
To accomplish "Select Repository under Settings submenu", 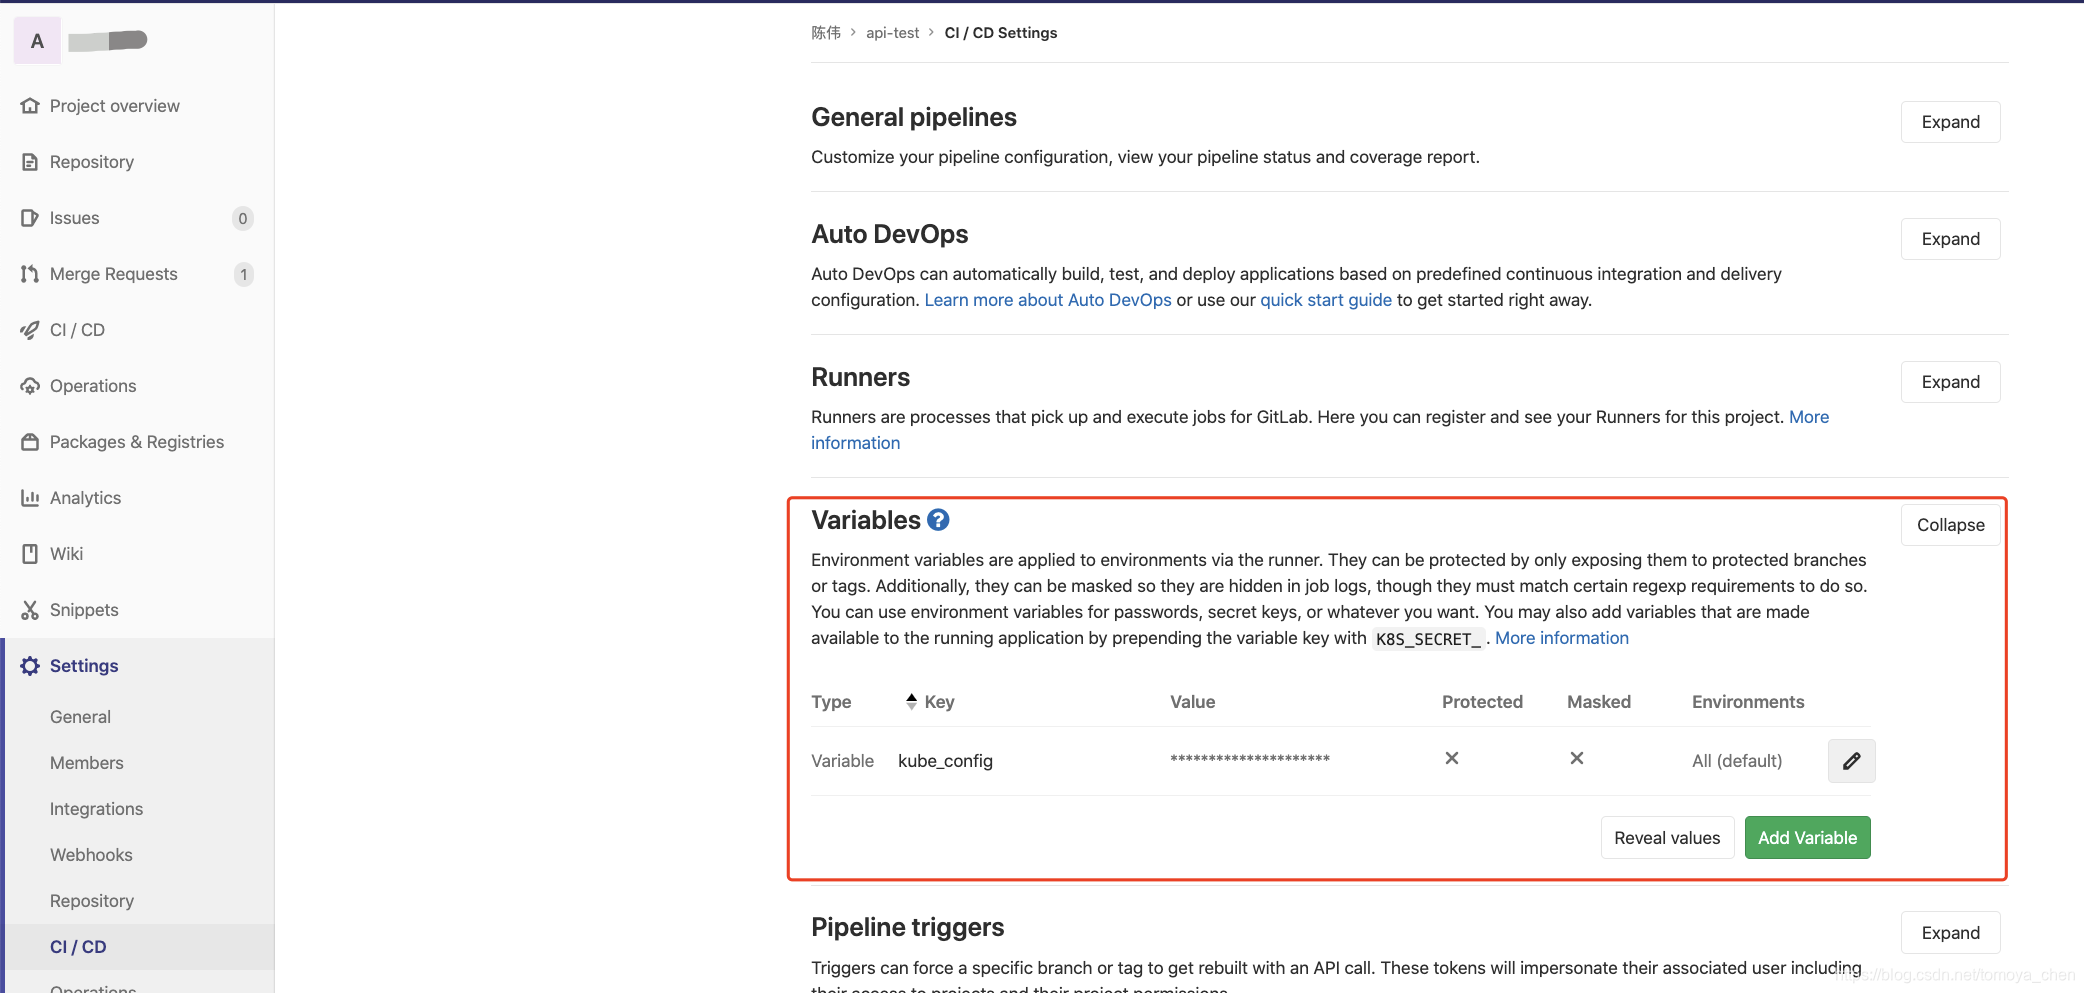I will click(x=92, y=901).
